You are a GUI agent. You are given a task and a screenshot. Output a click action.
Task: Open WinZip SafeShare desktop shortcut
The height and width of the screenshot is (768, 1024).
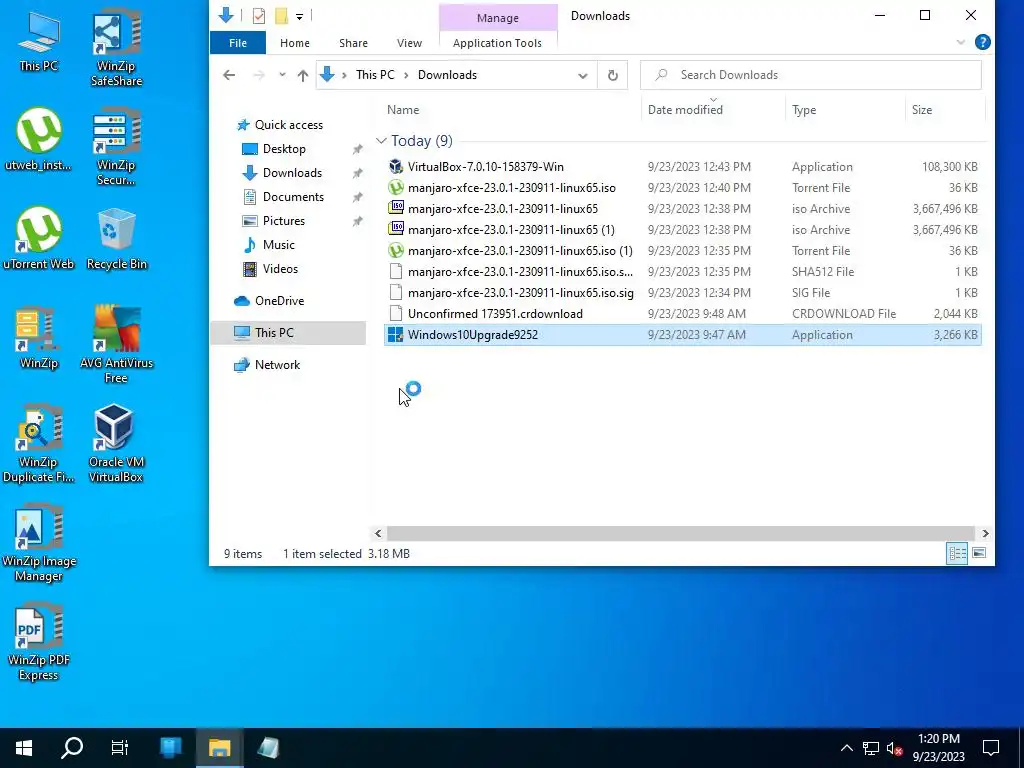(x=116, y=47)
